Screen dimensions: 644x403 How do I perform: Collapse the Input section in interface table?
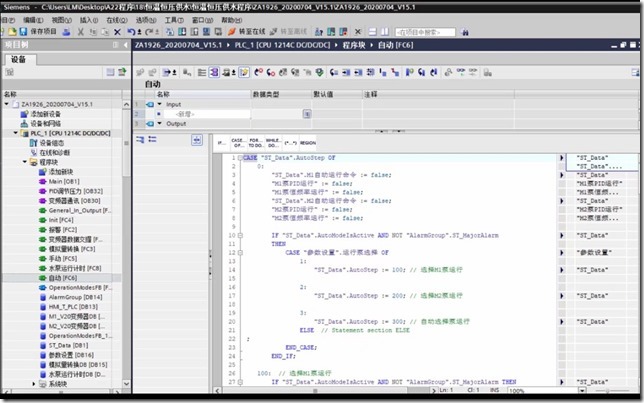(160, 104)
